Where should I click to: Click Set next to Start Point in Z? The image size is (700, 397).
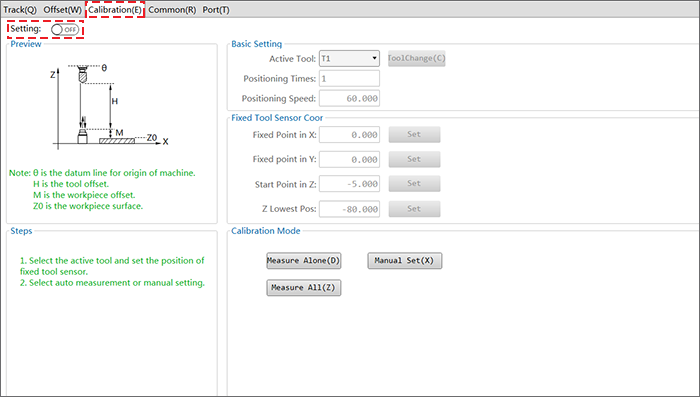click(x=414, y=184)
